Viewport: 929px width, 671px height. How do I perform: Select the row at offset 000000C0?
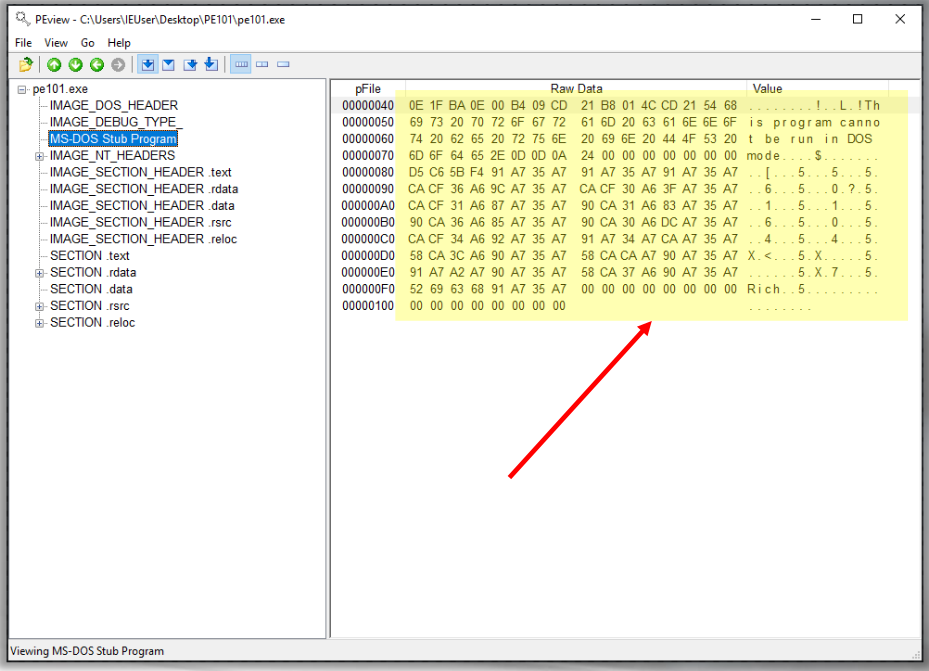(625, 239)
